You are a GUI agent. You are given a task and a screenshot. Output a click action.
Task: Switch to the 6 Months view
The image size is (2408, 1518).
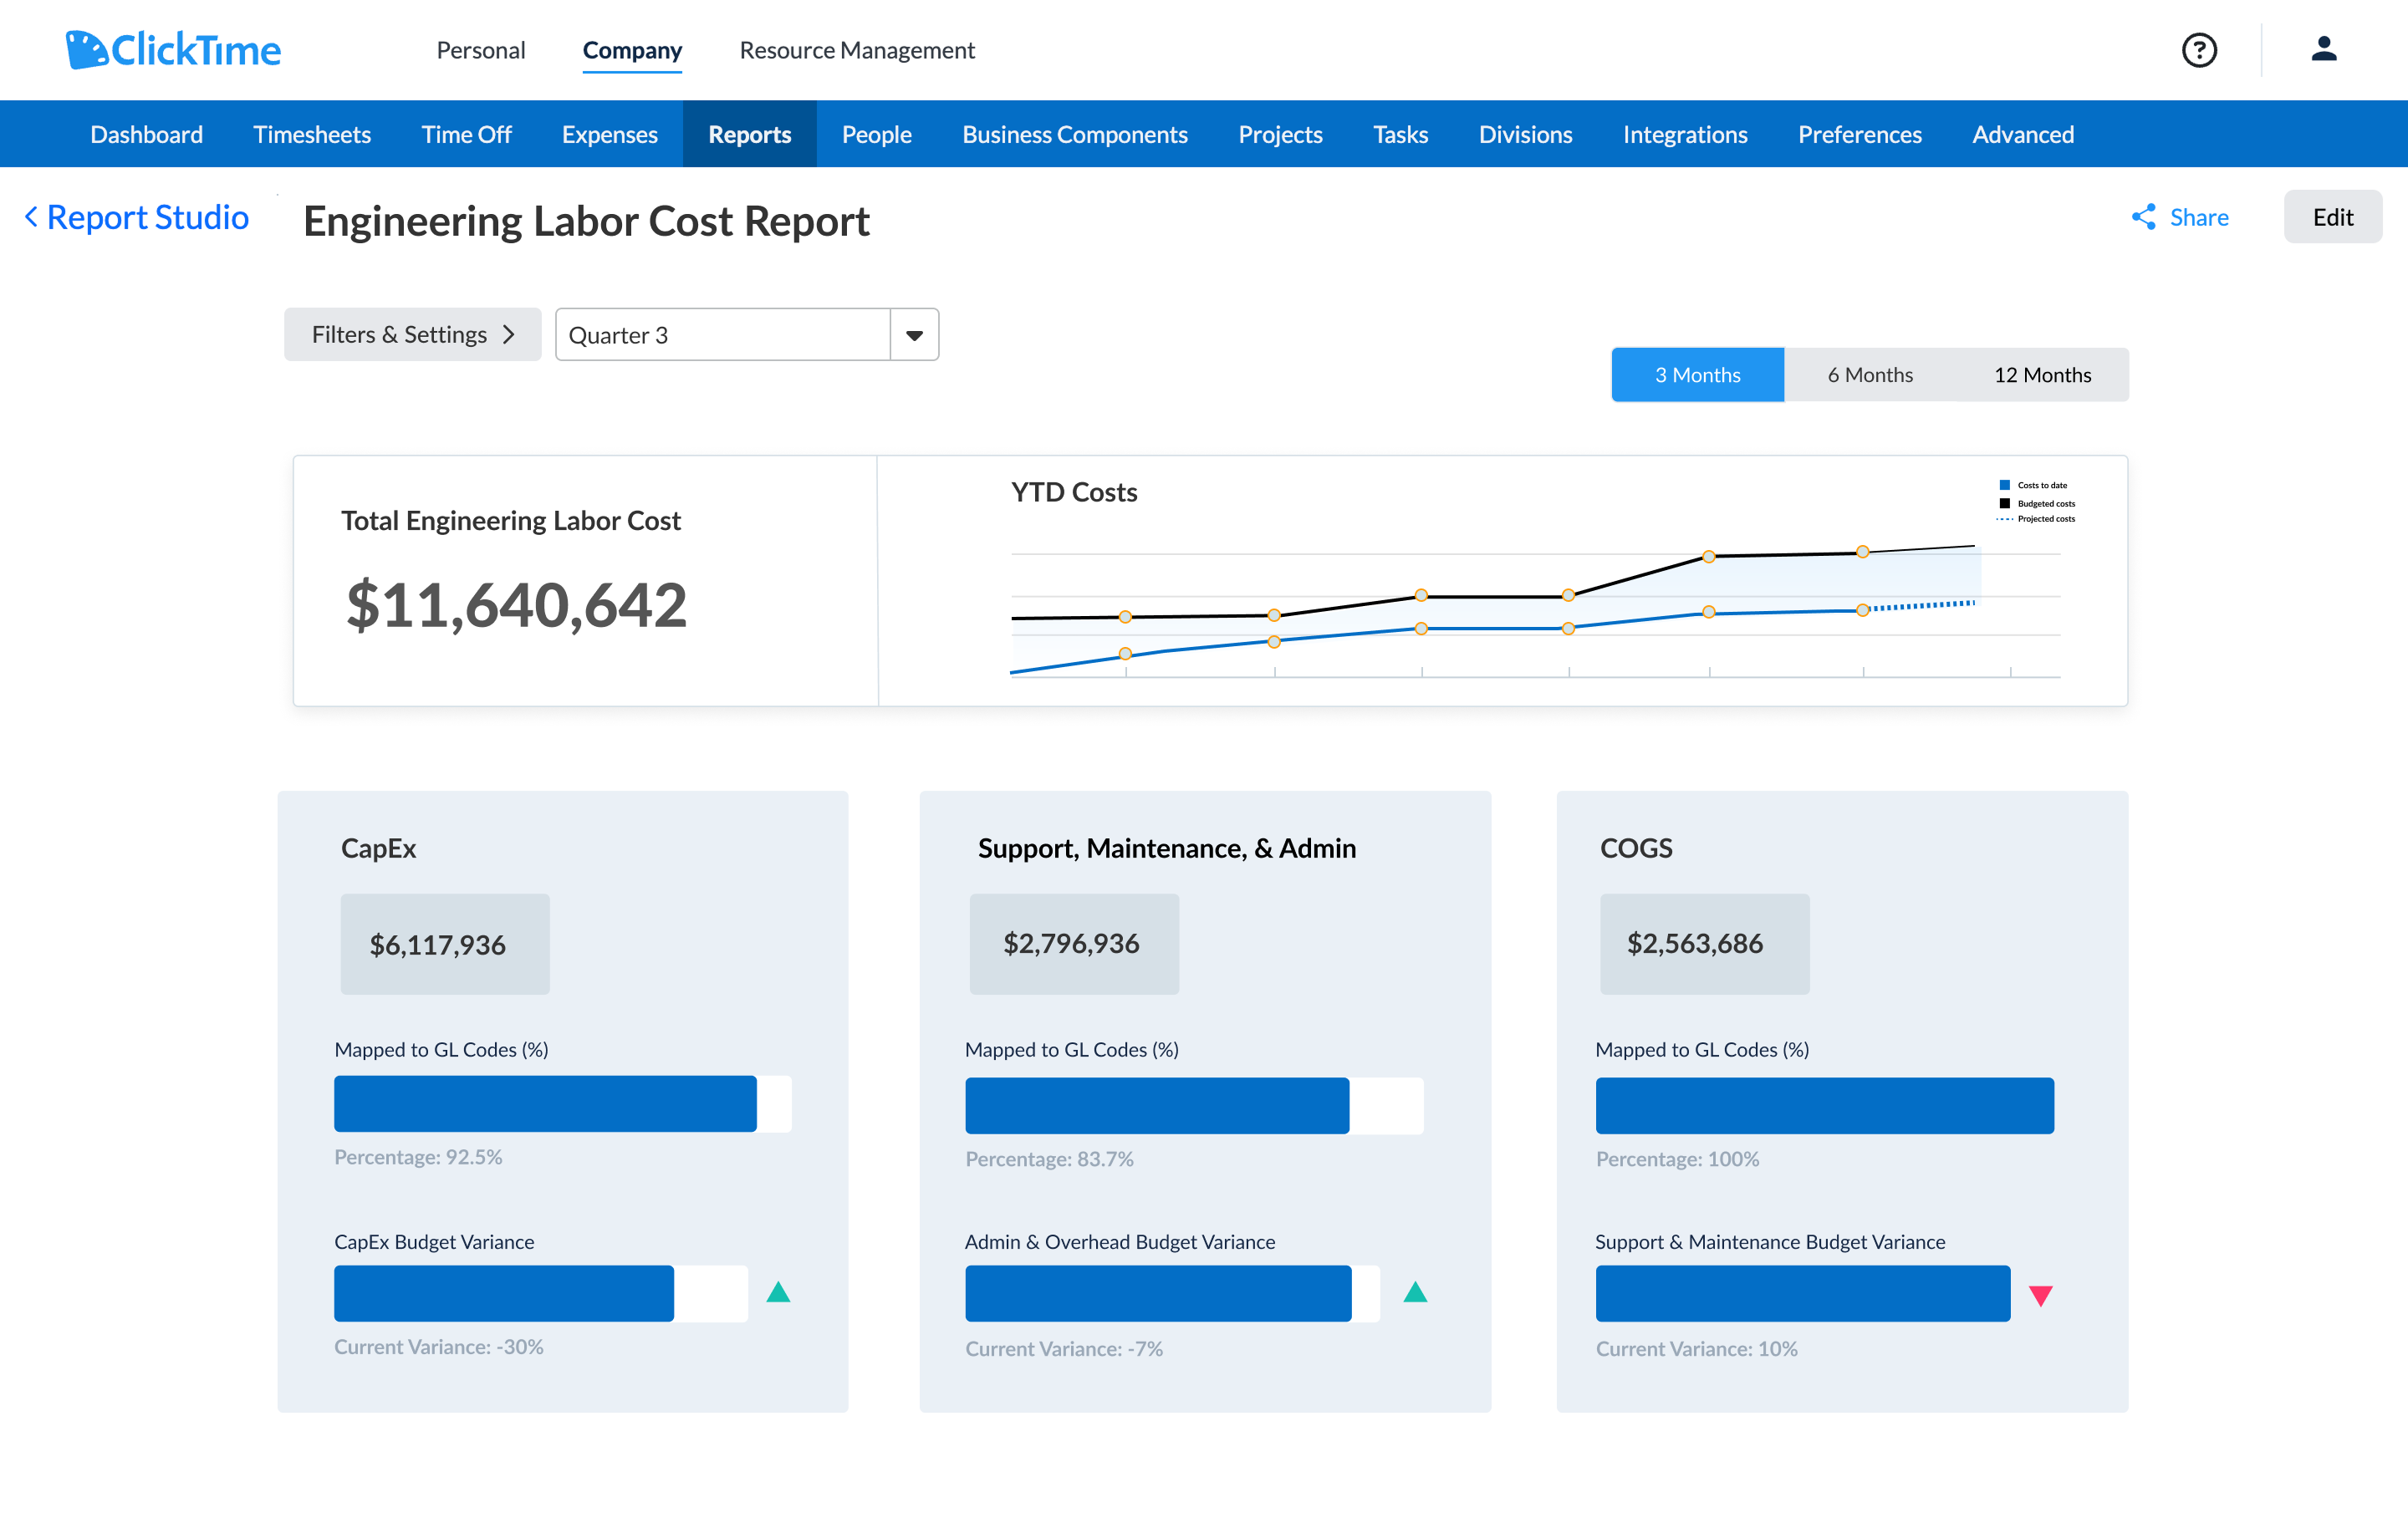pyautogui.click(x=1870, y=374)
